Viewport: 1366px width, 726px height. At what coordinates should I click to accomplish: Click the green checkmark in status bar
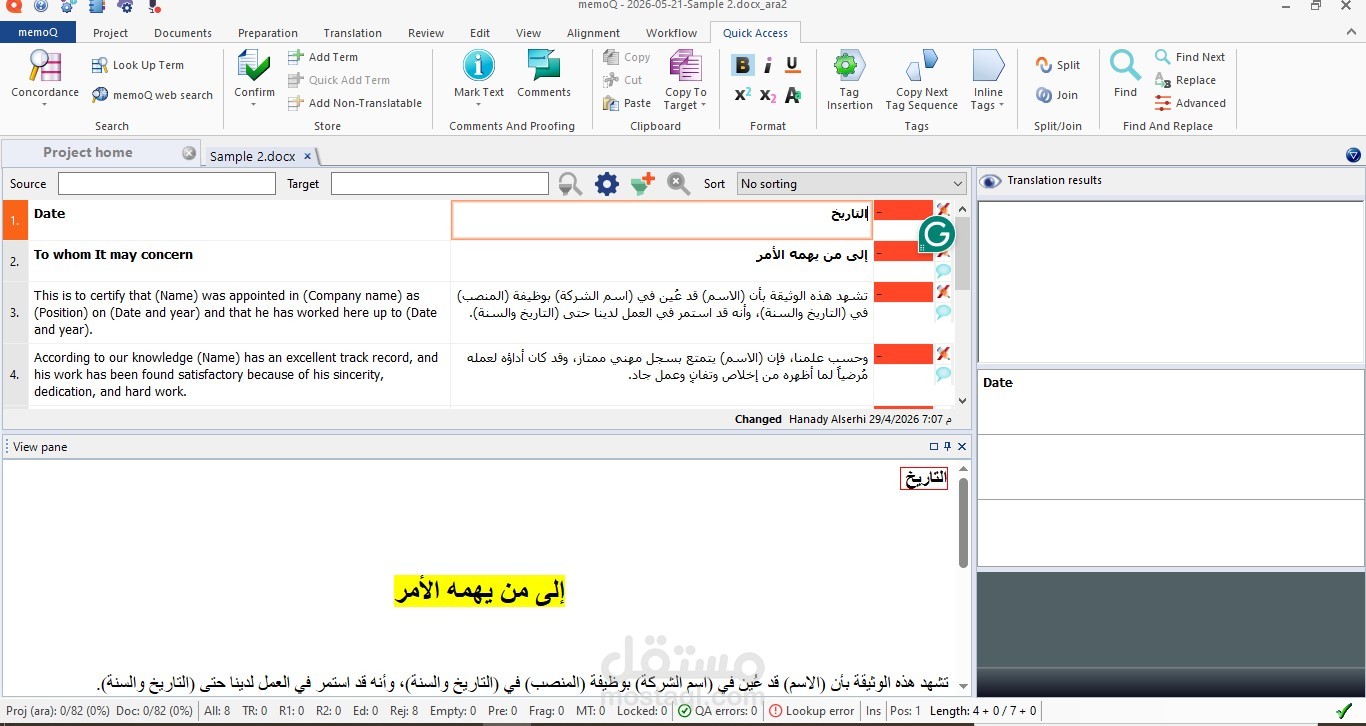tap(1344, 711)
